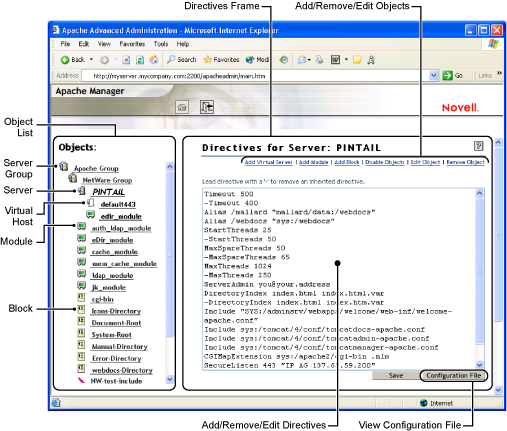Click the Configuration File button
The height and width of the screenshot is (431, 507).
point(453,376)
